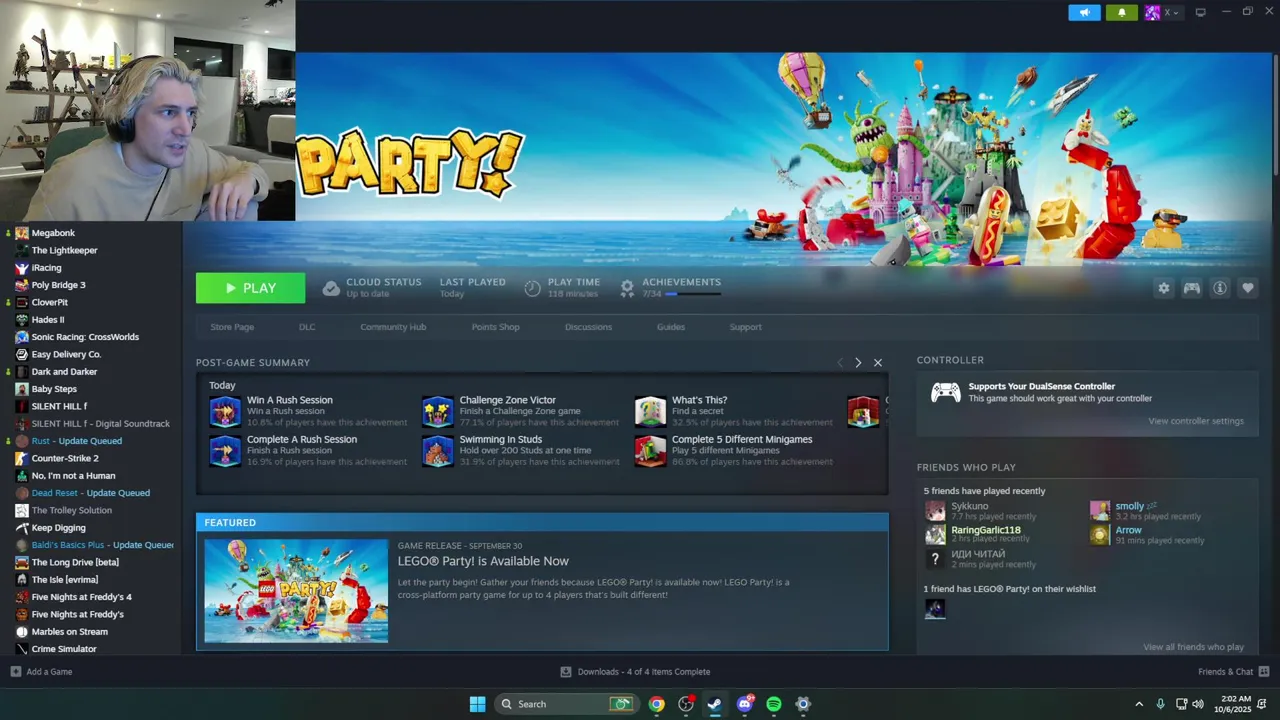Open the Community Hub tab
1280x720 pixels.
pyautogui.click(x=393, y=327)
